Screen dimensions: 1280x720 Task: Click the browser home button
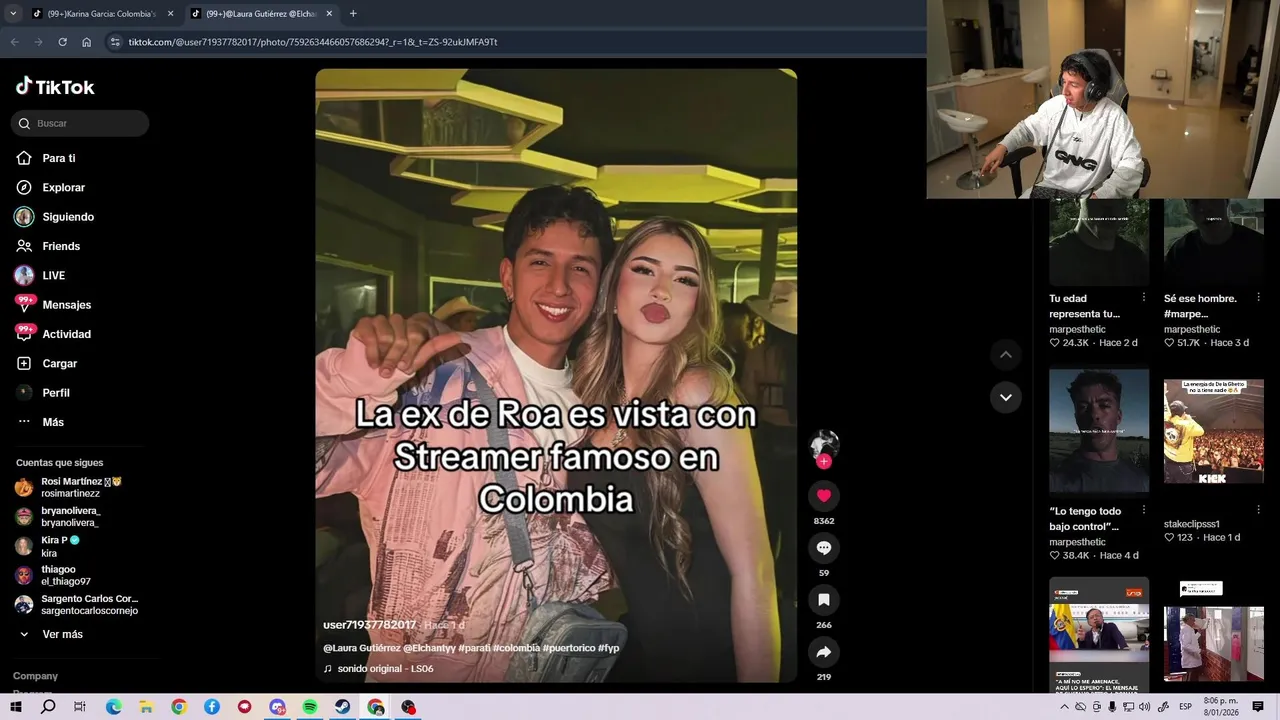(x=86, y=42)
